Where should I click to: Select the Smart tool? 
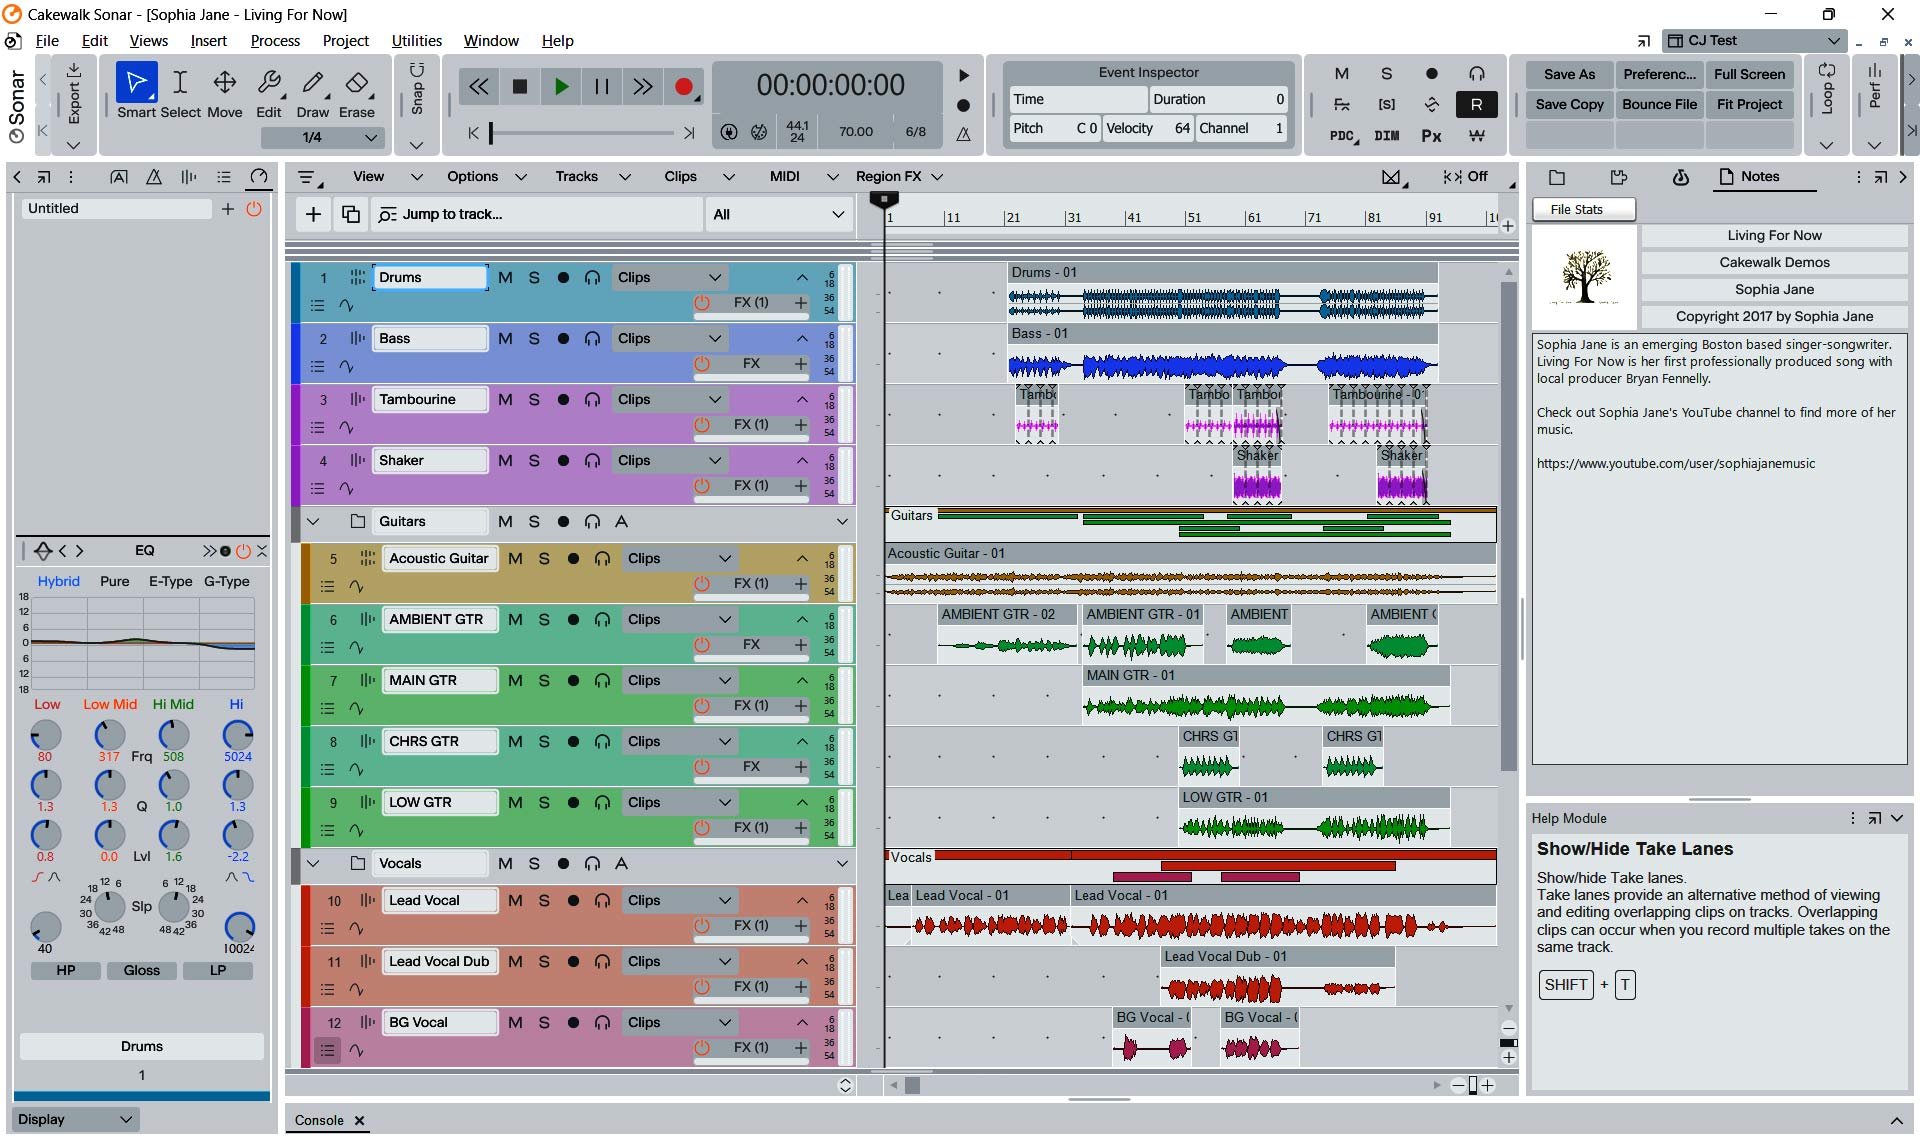pos(136,92)
